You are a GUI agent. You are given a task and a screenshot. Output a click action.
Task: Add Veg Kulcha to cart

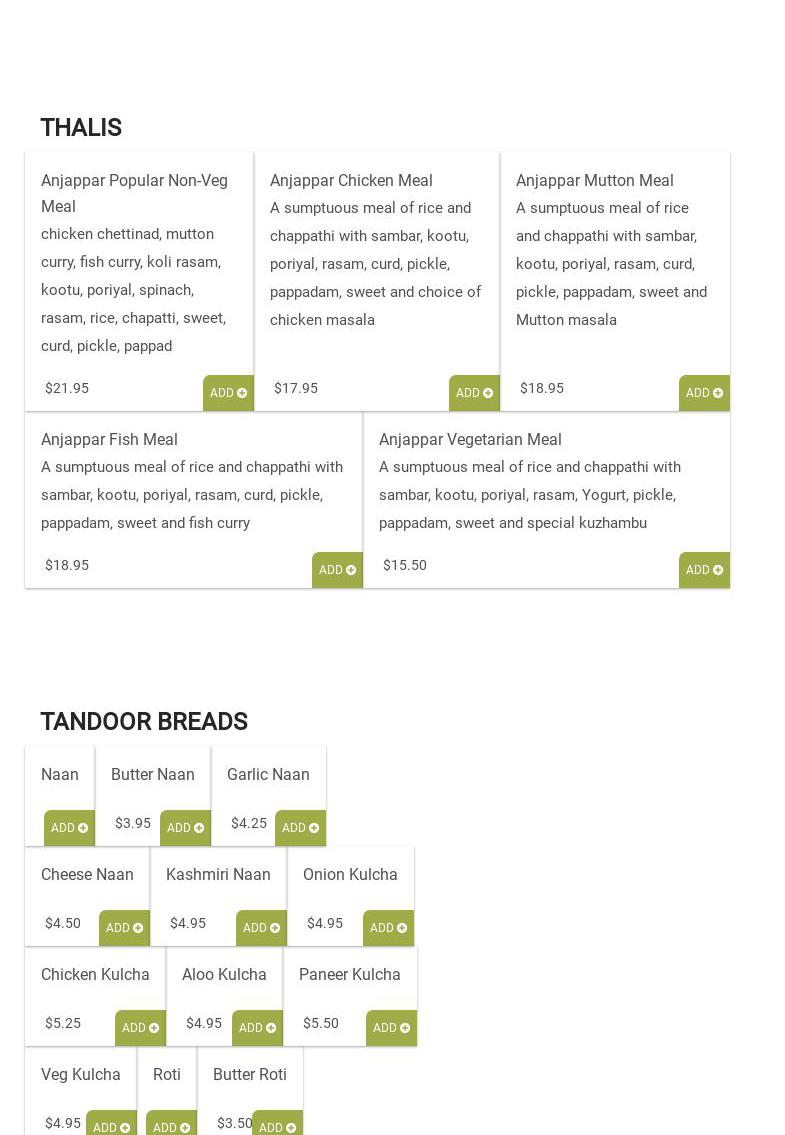111,1127
